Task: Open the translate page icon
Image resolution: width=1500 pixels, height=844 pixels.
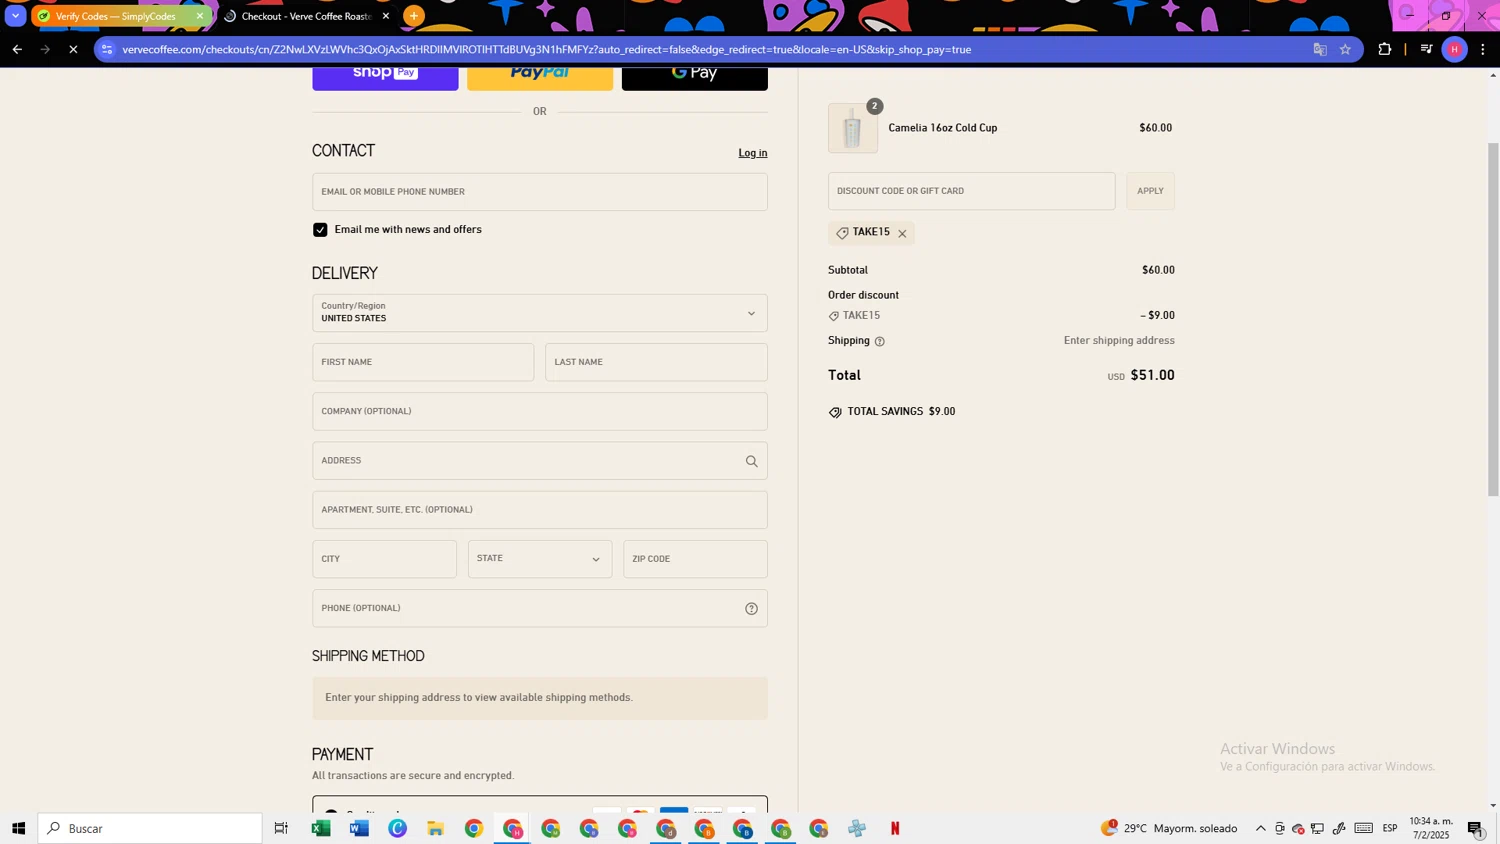Action: click(x=1320, y=49)
